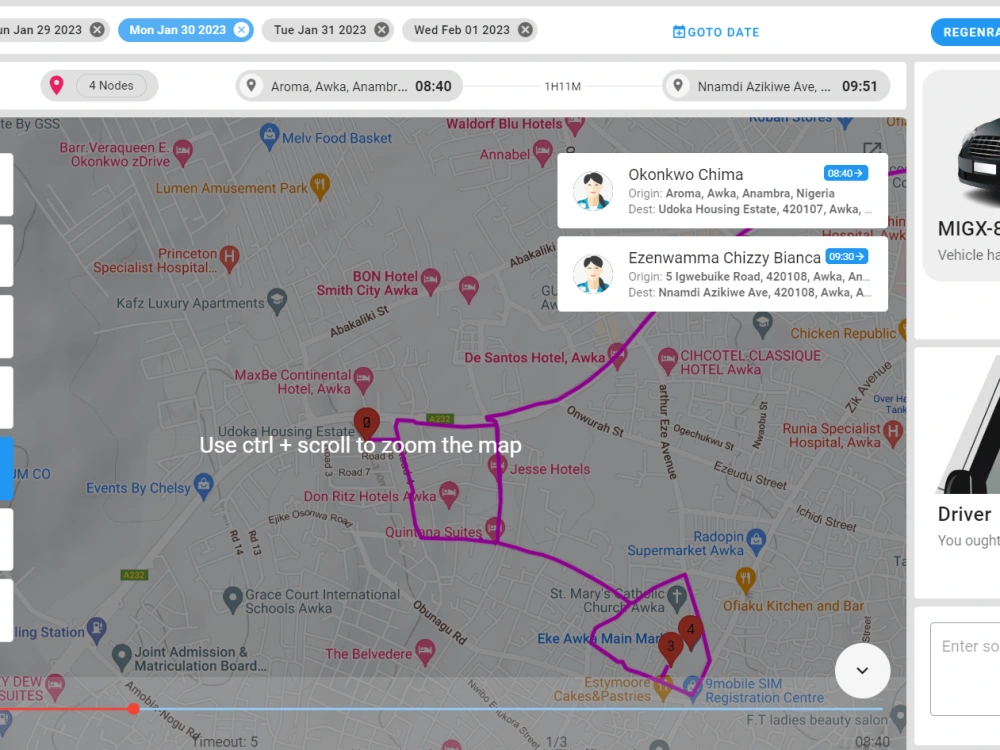Click the Runia Specialist Hospital icon
1000x750 pixels.
[893, 434]
